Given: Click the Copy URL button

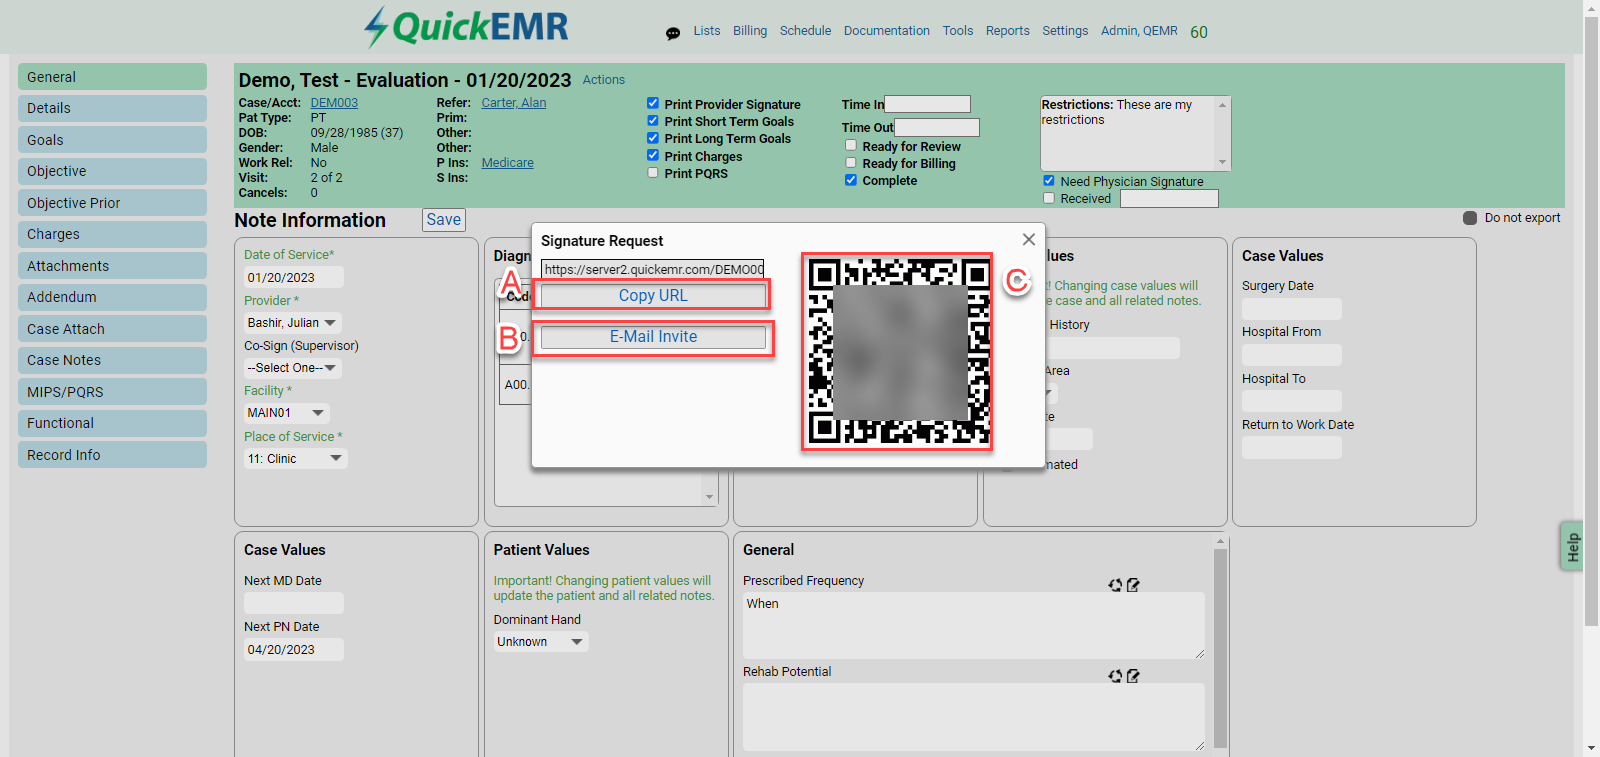Looking at the screenshot, I should coord(653,295).
